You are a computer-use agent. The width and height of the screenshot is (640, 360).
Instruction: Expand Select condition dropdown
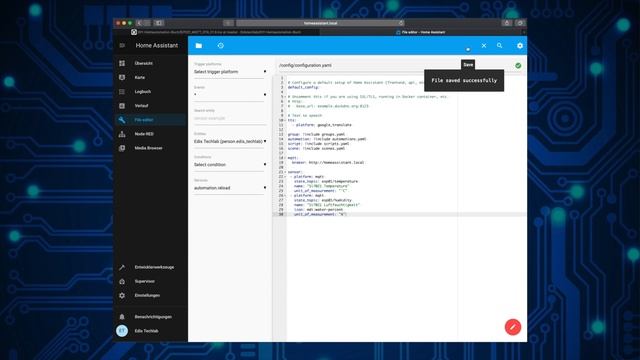click(230, 164)
